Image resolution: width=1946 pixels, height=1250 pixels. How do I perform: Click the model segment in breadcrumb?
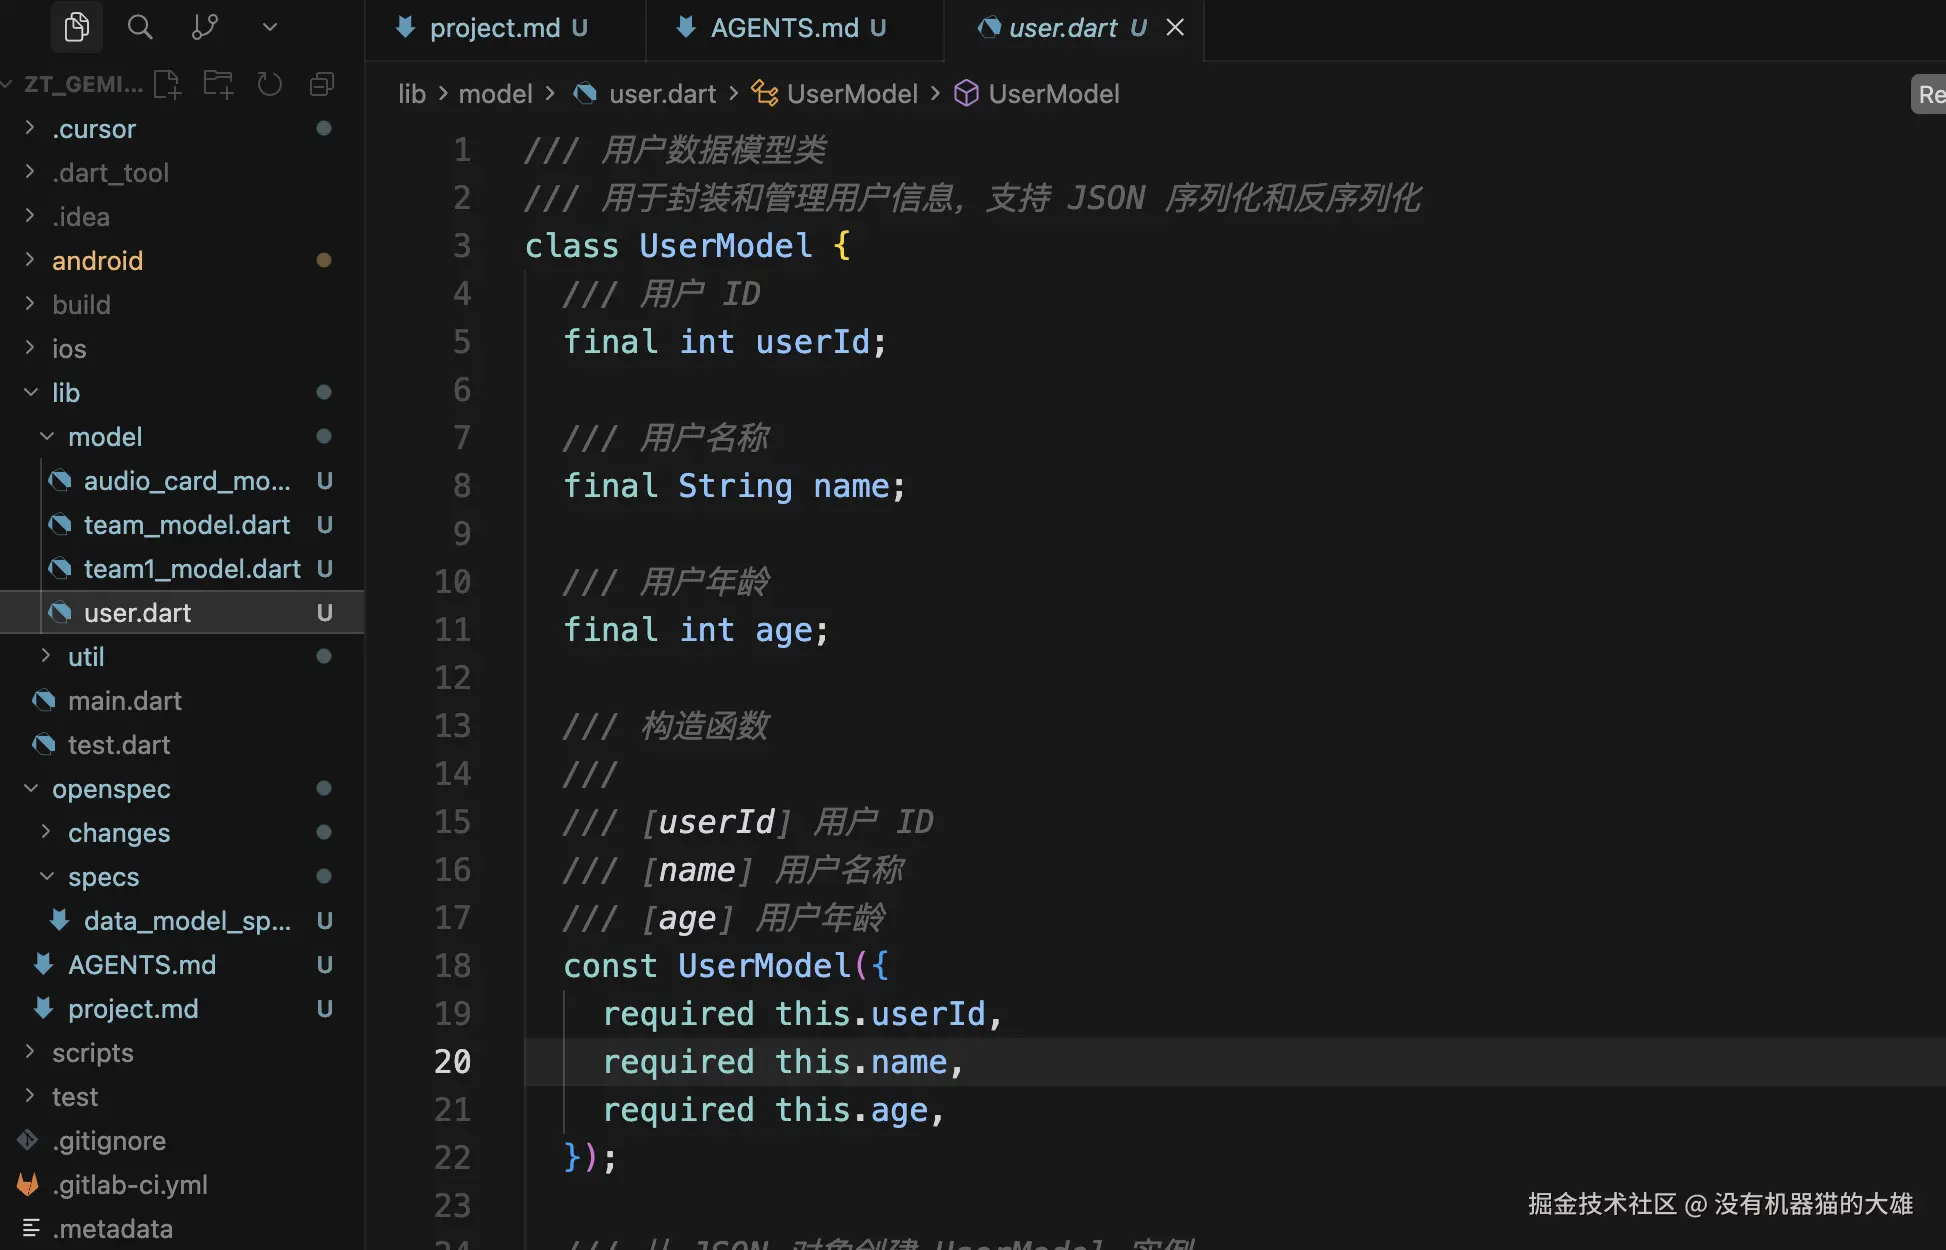(x=495, y=94)
